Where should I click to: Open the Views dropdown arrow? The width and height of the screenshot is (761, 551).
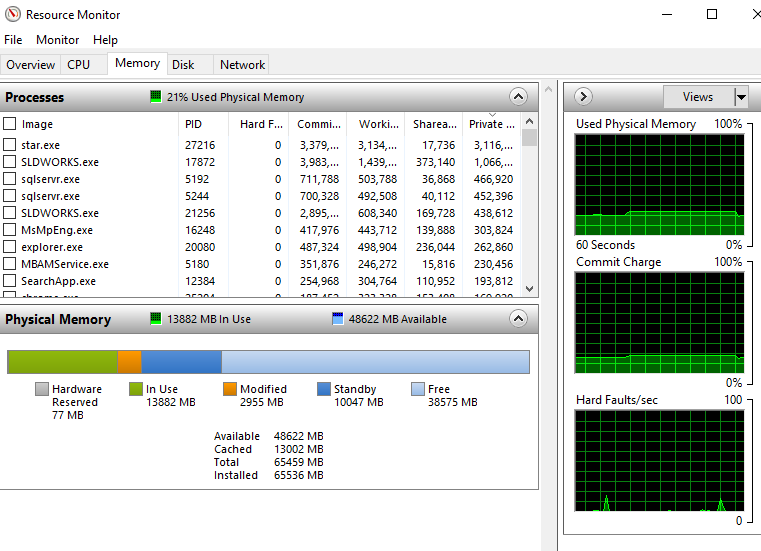click(741, 97)
